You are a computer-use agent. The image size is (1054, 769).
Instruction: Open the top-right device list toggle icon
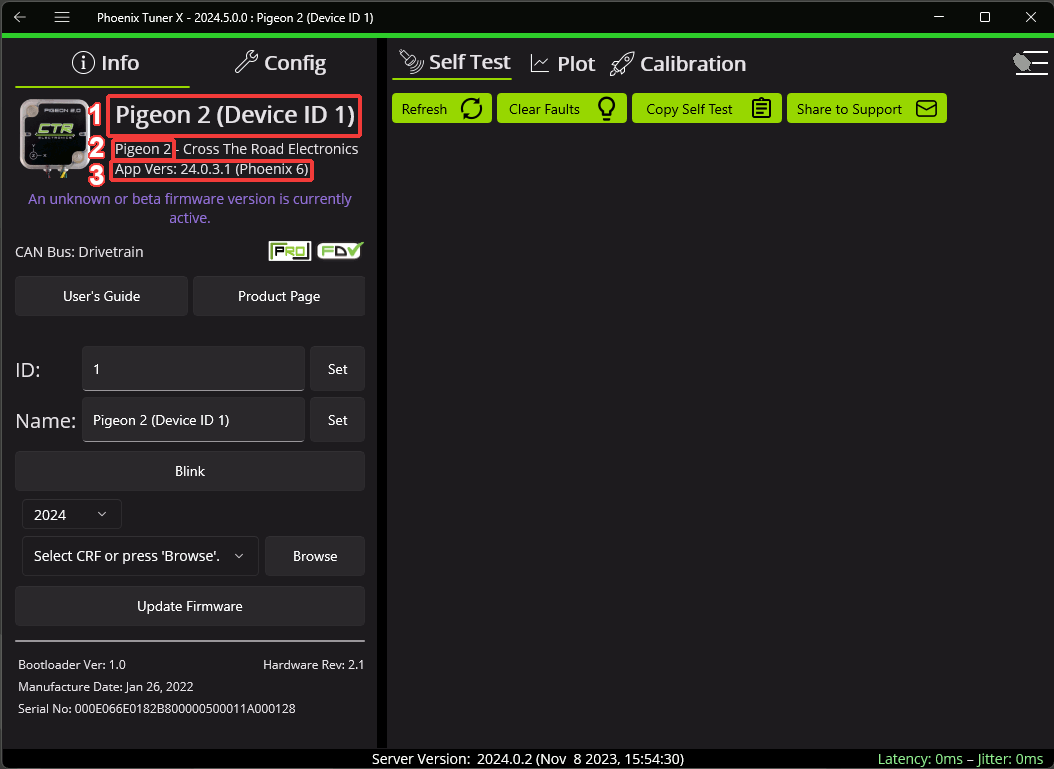tap(1030, 64)
